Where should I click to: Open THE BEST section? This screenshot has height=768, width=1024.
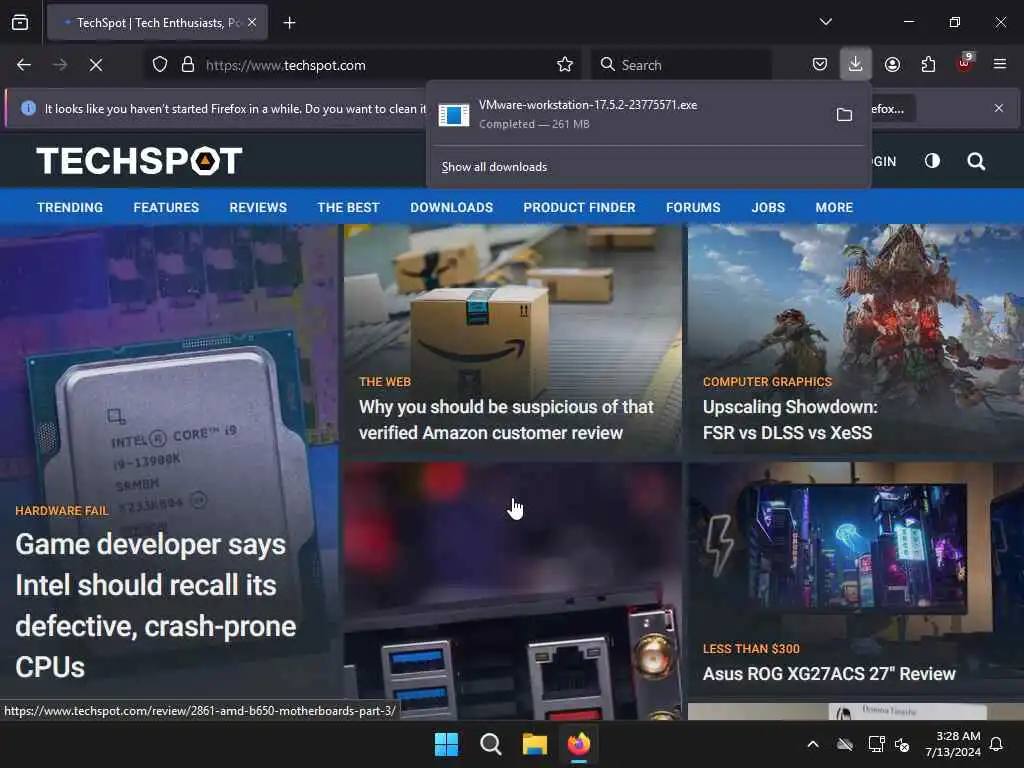point(348,208)
